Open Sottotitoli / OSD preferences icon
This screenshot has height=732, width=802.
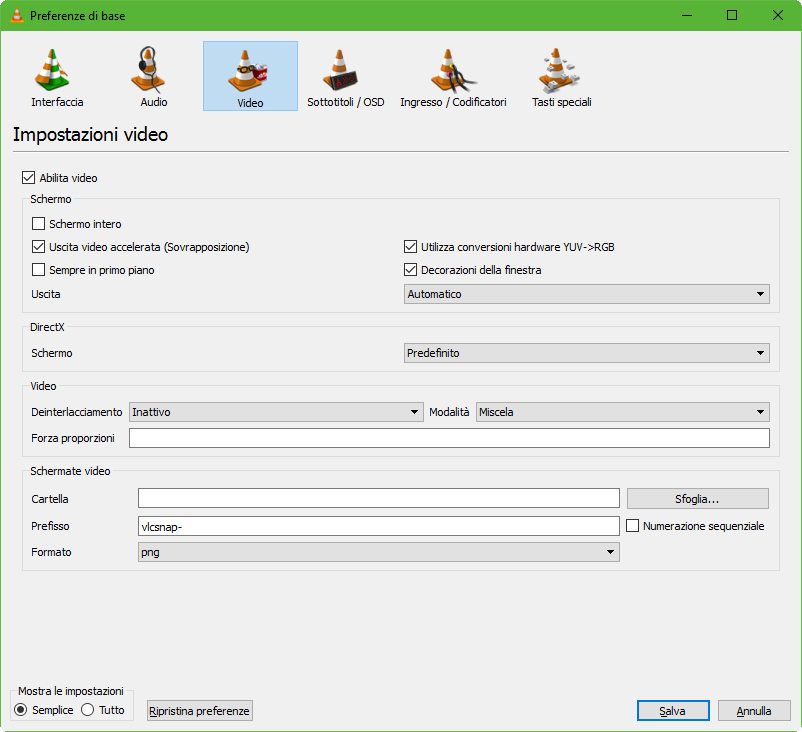[345, 71]
